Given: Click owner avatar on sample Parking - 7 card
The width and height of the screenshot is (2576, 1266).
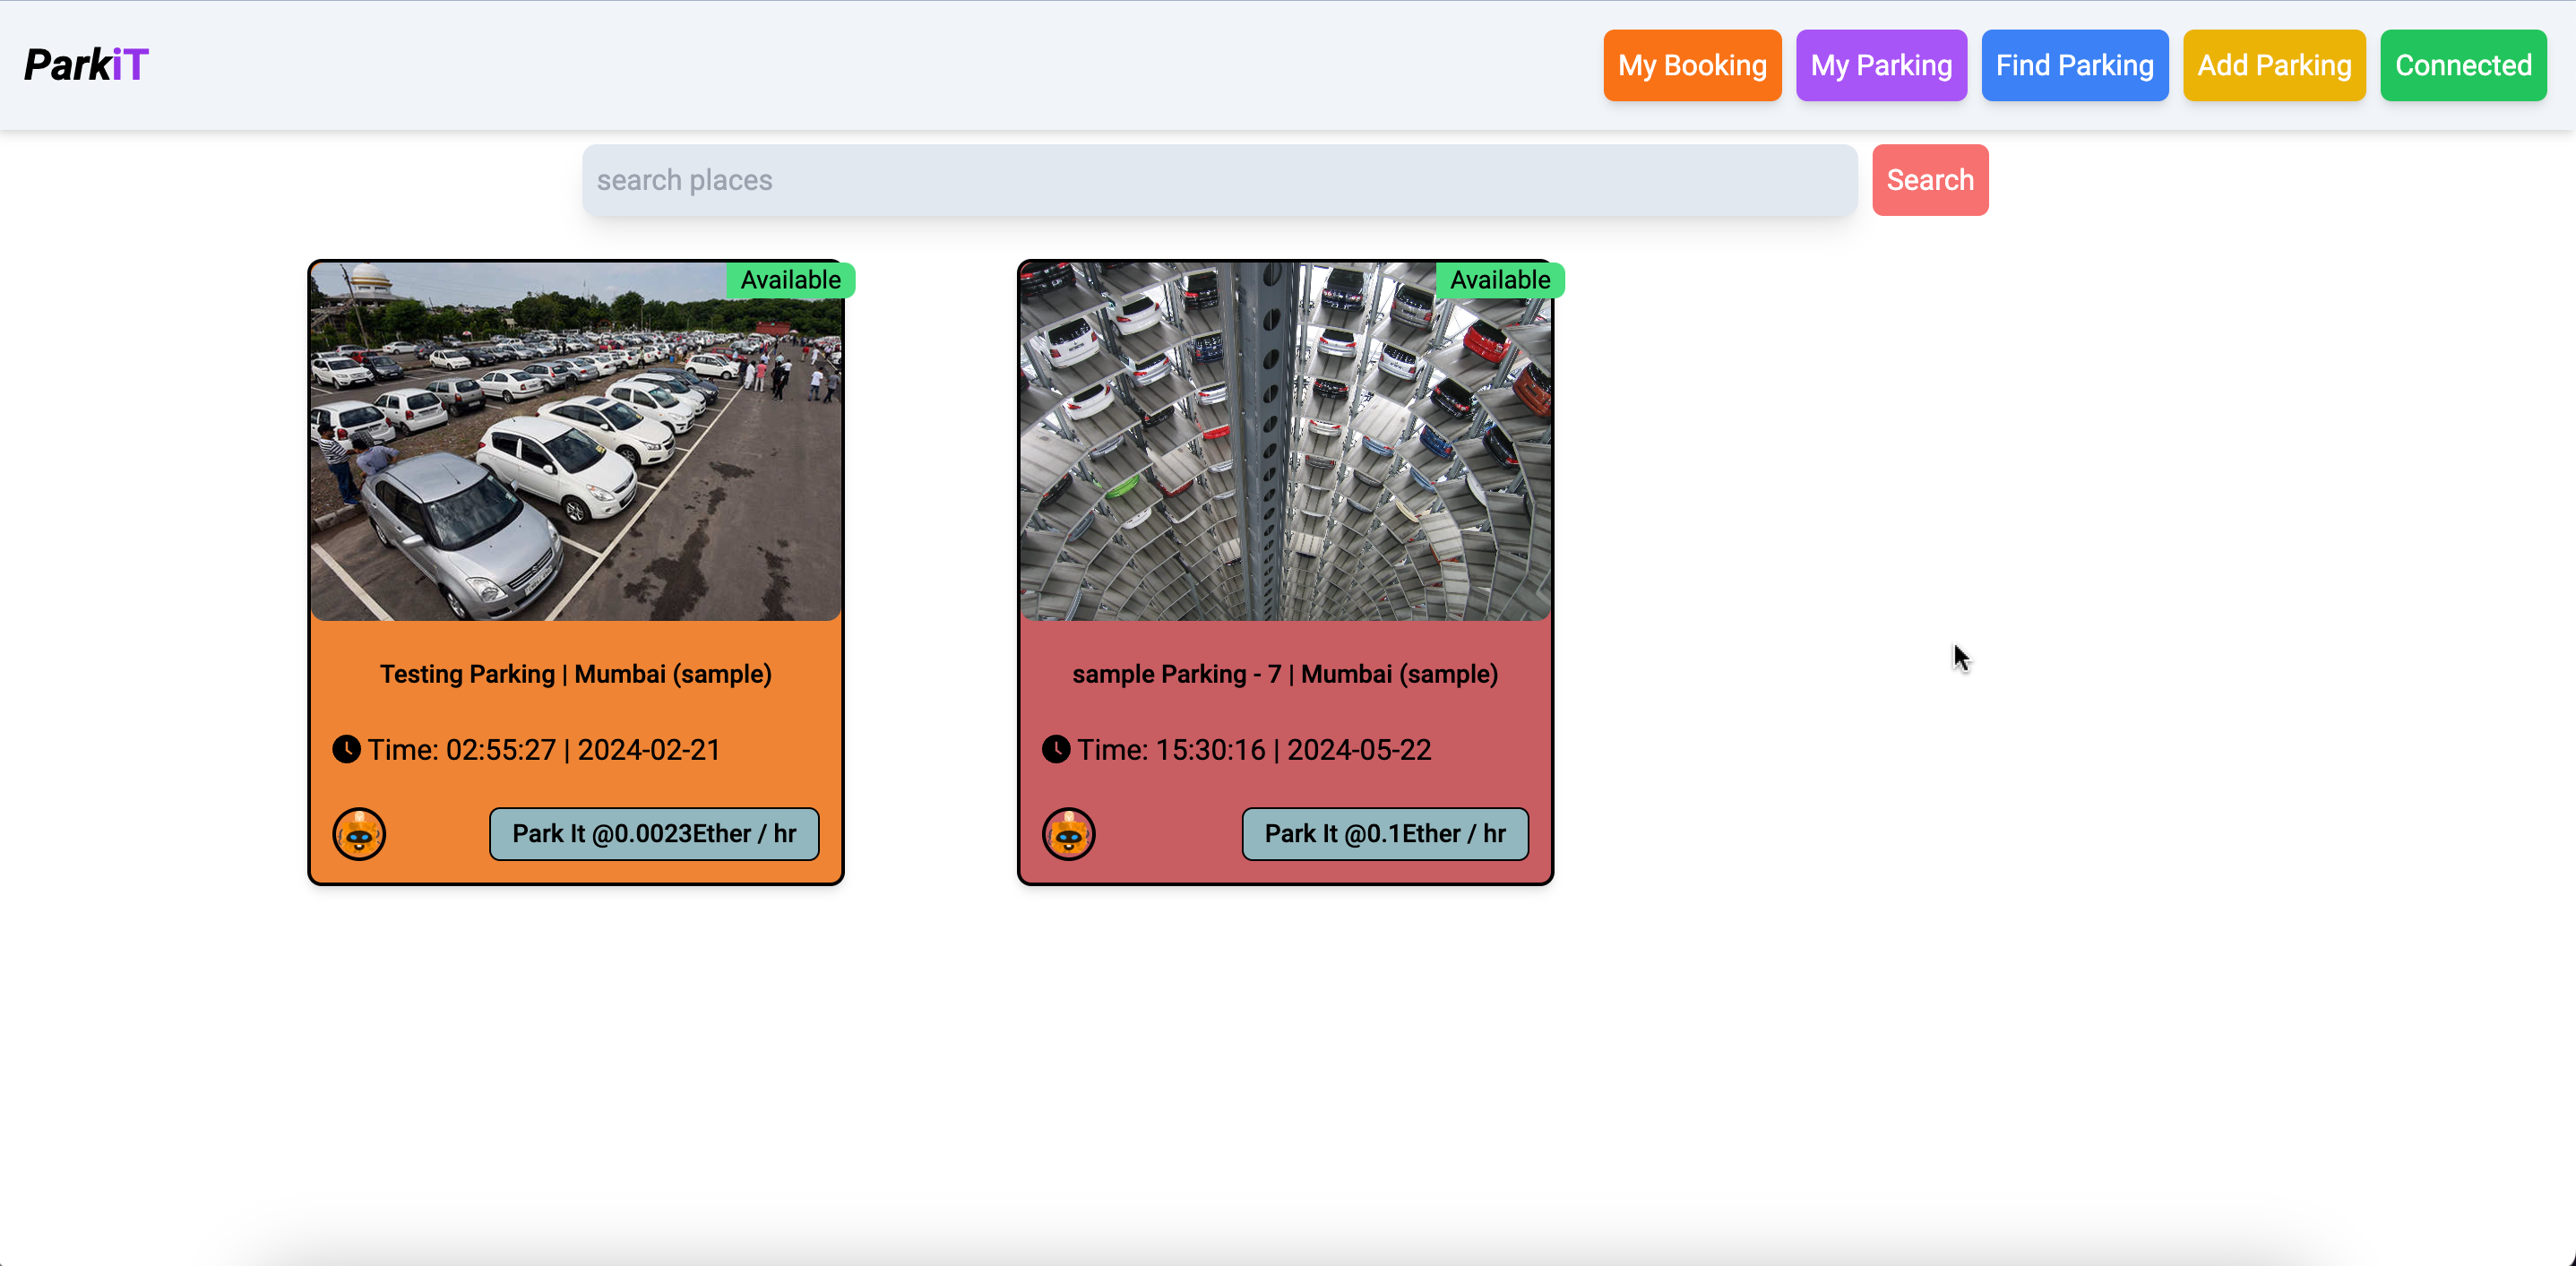Looking at the screenshot, I should pos(1069,834).
